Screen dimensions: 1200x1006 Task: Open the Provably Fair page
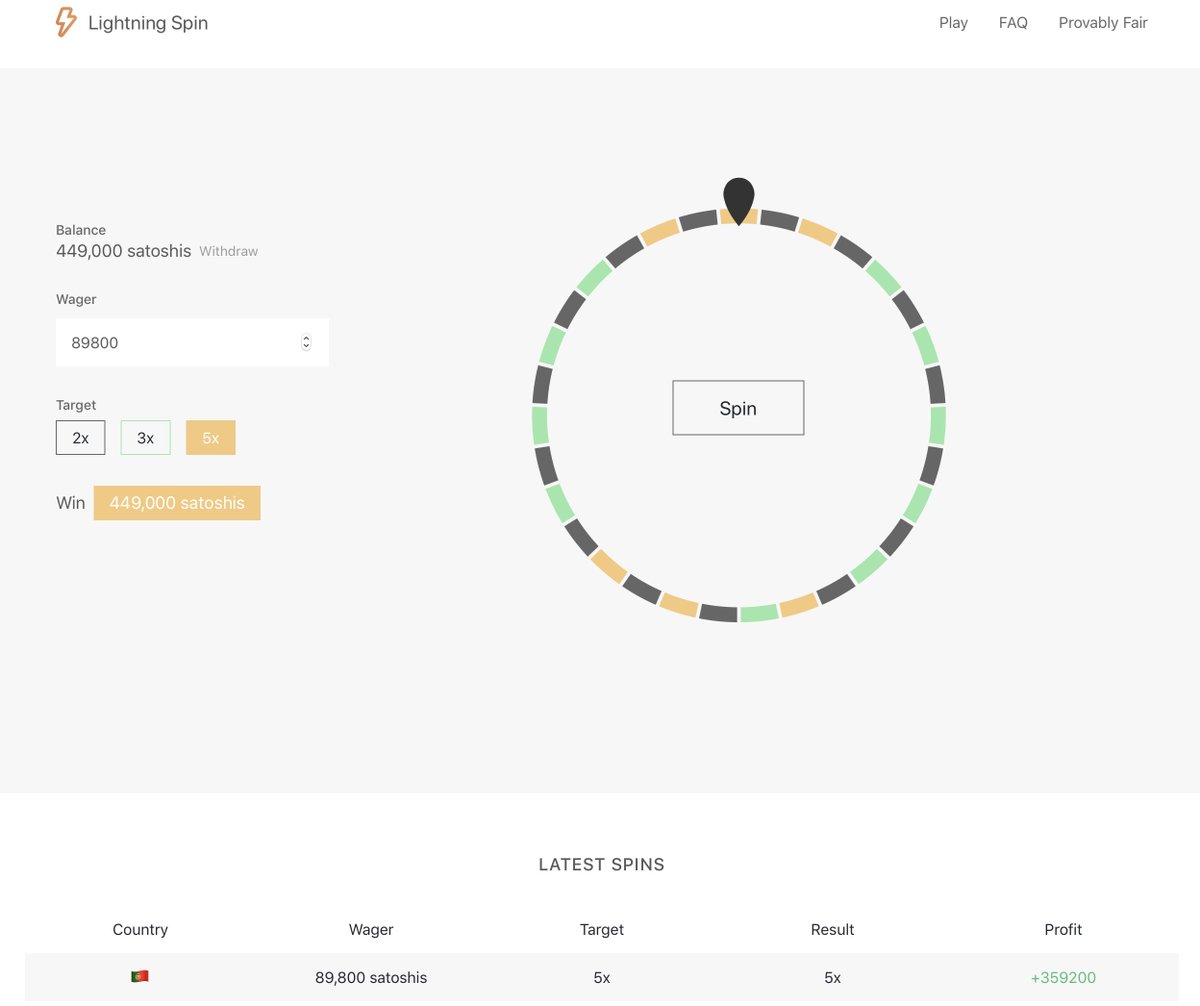(x=1103, y=22)
